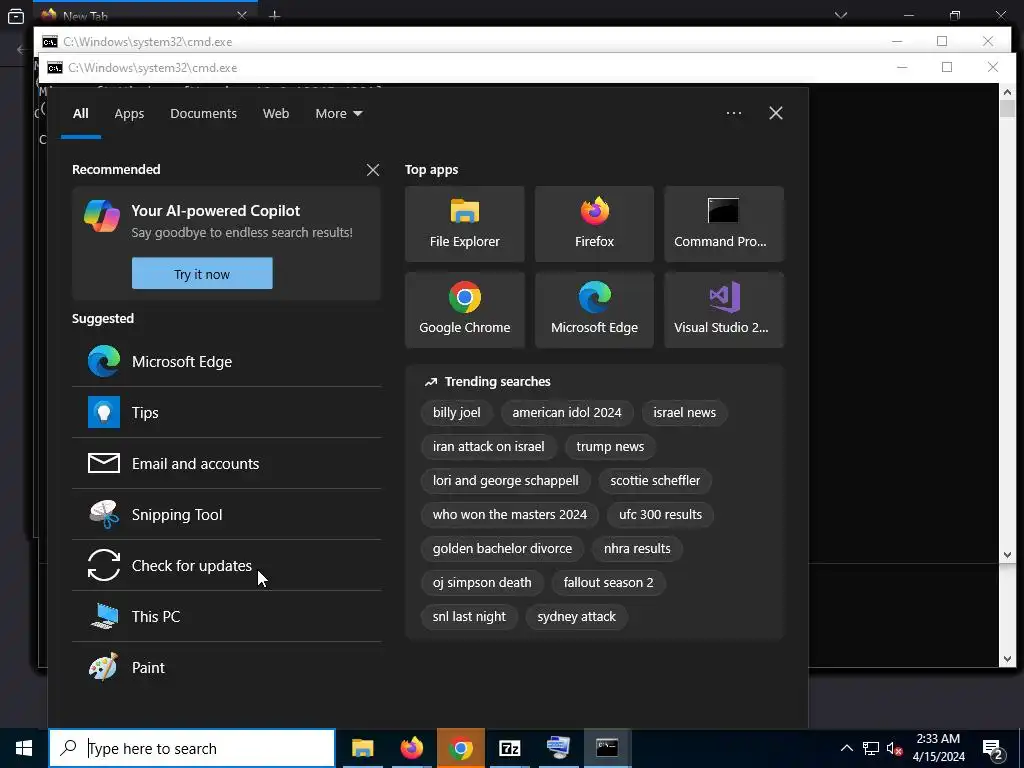Search trending oj simpson death

[482, 583]
